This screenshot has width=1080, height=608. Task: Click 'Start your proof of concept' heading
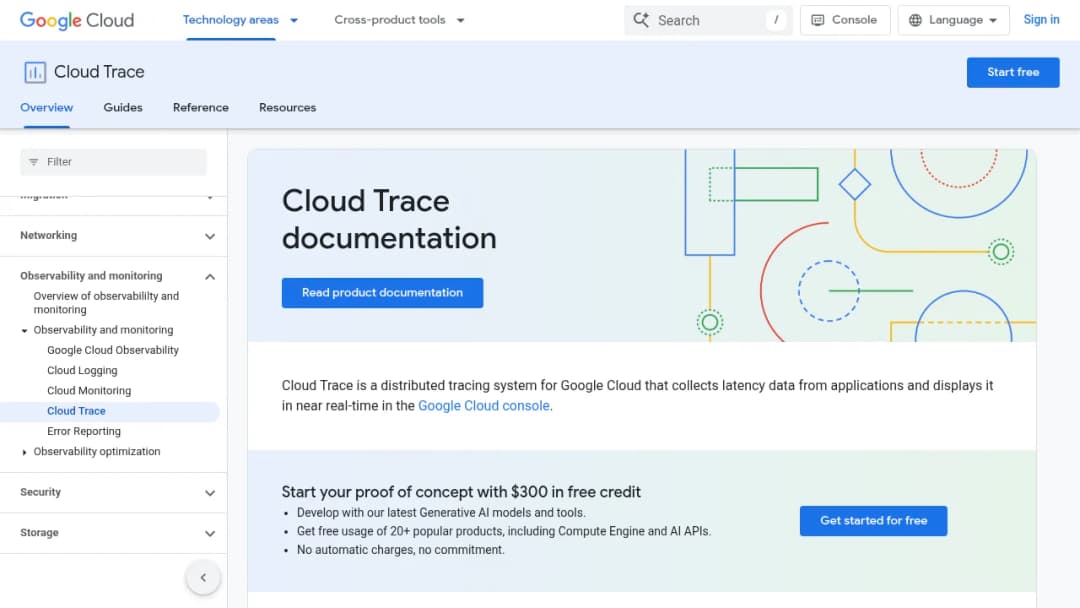coord(461,492)
